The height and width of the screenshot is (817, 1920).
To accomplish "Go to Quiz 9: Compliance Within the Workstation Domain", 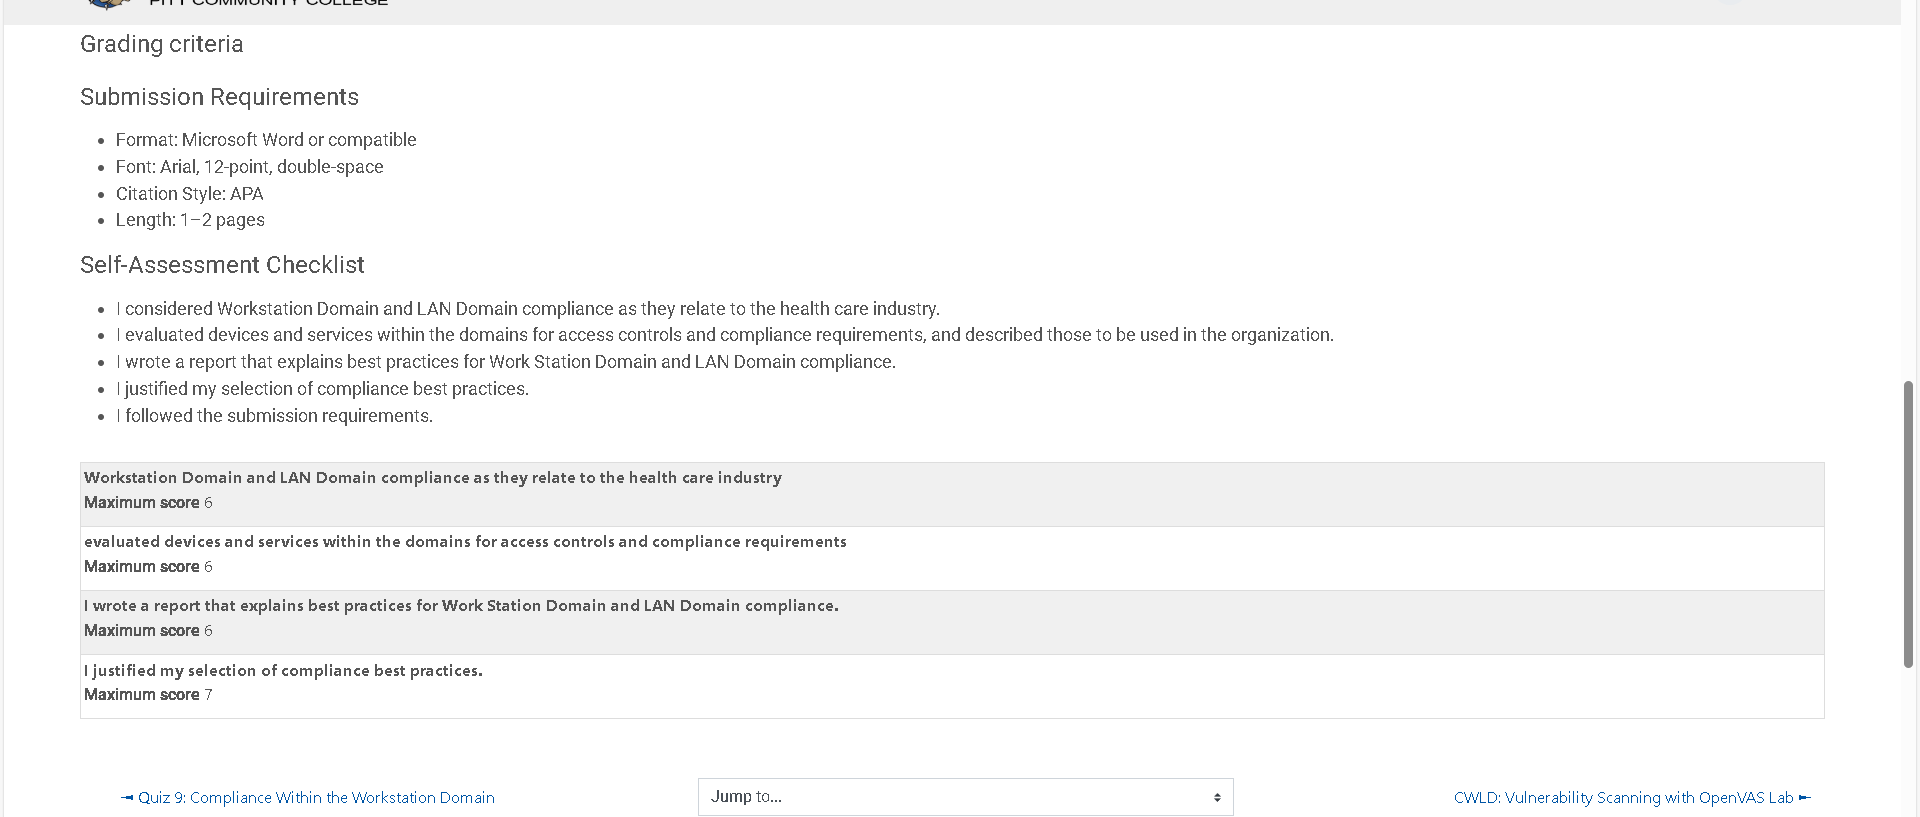I will [316, 798].
